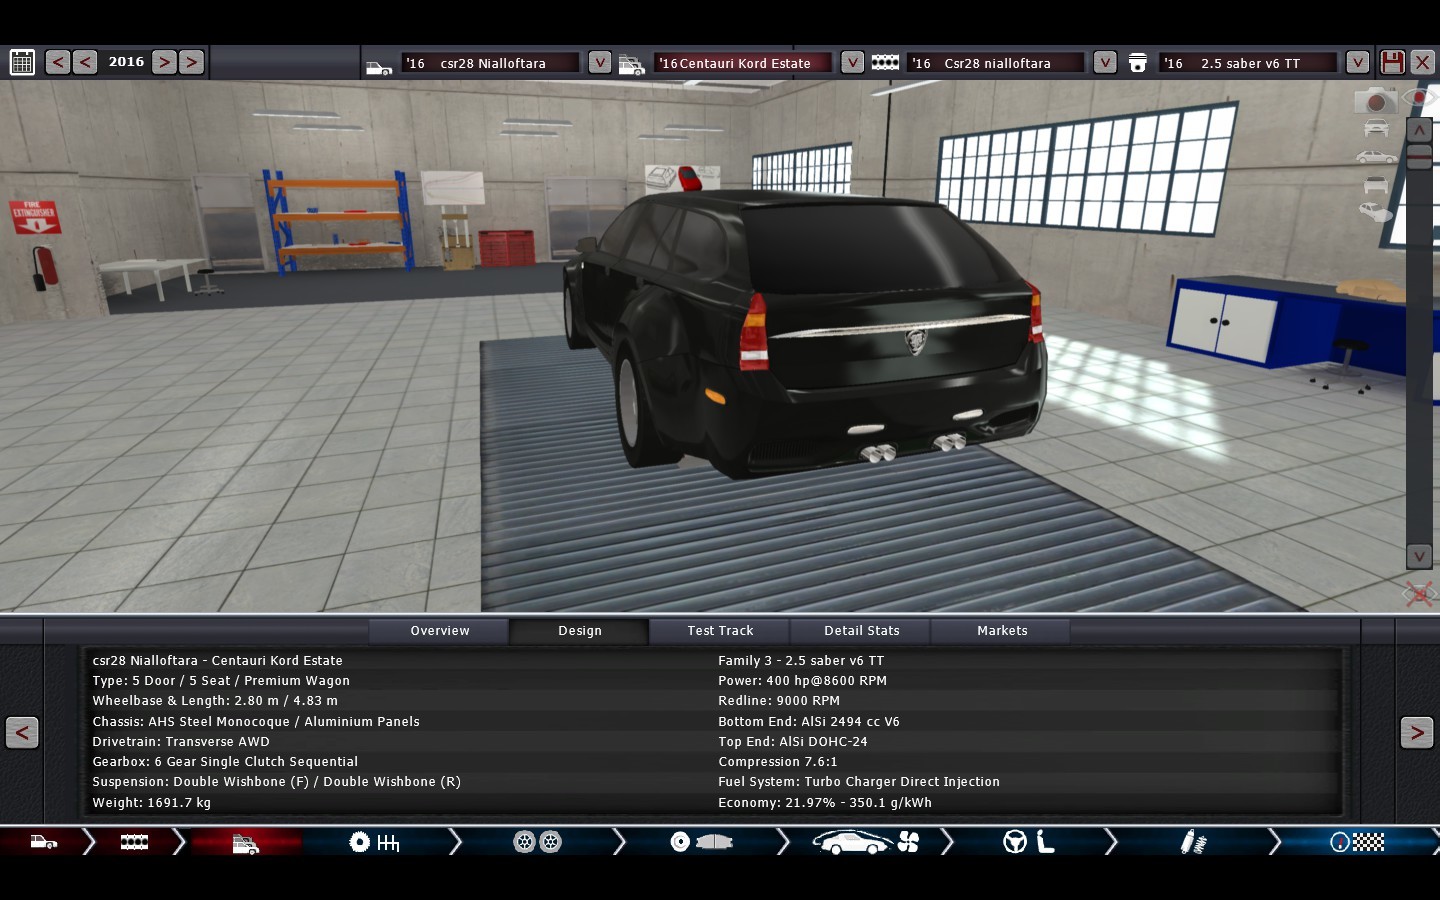The height and width of the screenshot is (900, 1440).
Task: Open the brakes design step
Action: point(700,843)
